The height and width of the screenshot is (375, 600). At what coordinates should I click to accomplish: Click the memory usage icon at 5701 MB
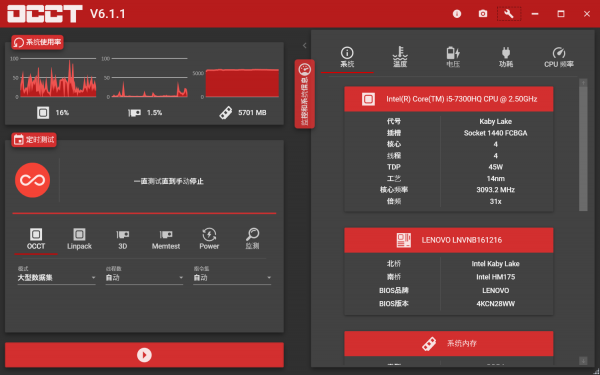click(x=226, y=112)
